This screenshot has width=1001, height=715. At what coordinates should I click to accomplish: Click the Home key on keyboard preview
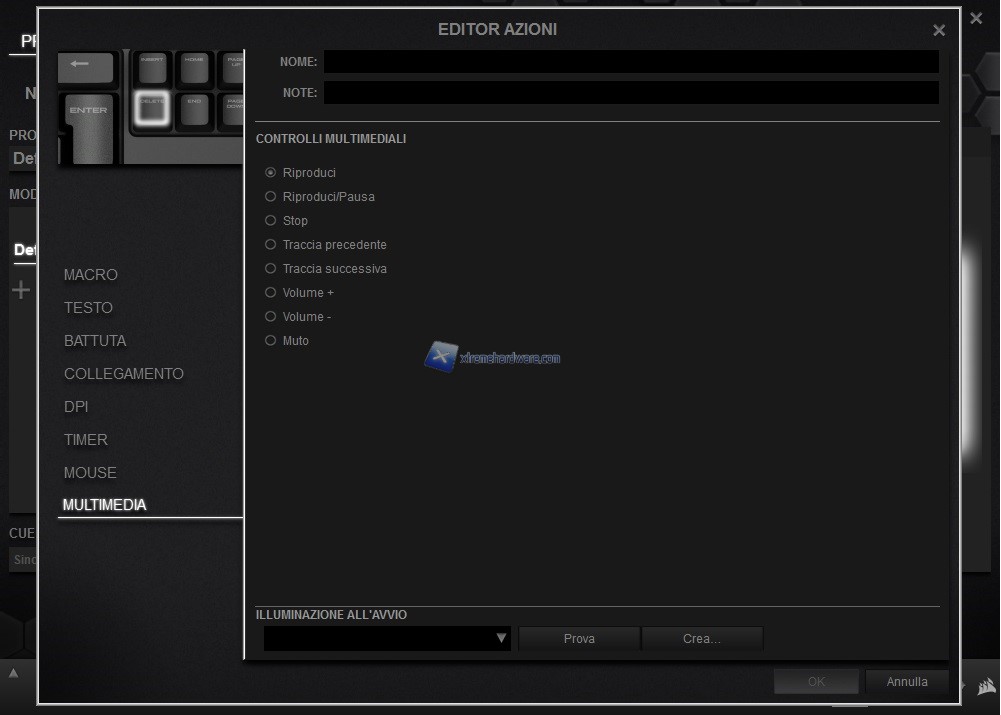(194, 68)
